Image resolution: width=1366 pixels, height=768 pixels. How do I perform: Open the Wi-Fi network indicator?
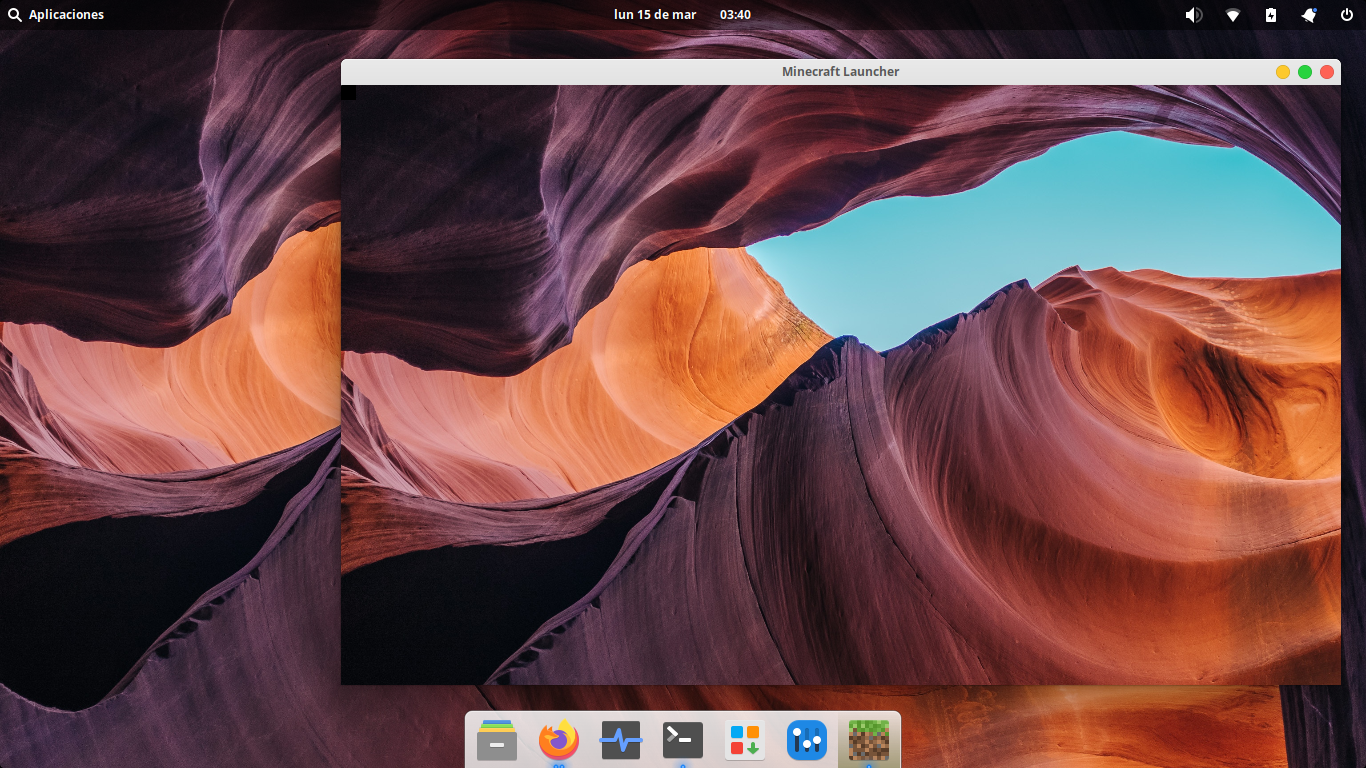[1233, 15]
